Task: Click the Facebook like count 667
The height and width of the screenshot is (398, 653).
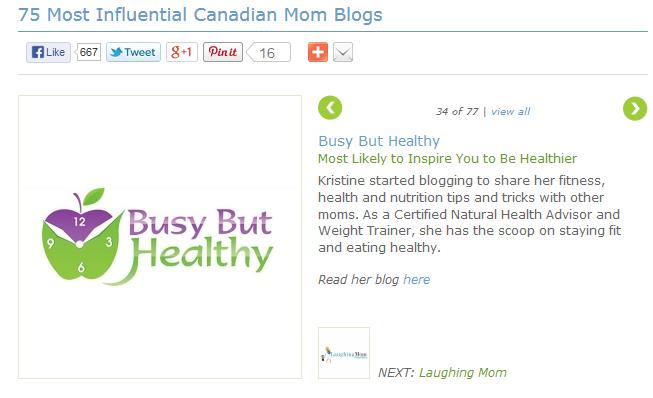Action: pyautogui.click(x=89, y=52)
